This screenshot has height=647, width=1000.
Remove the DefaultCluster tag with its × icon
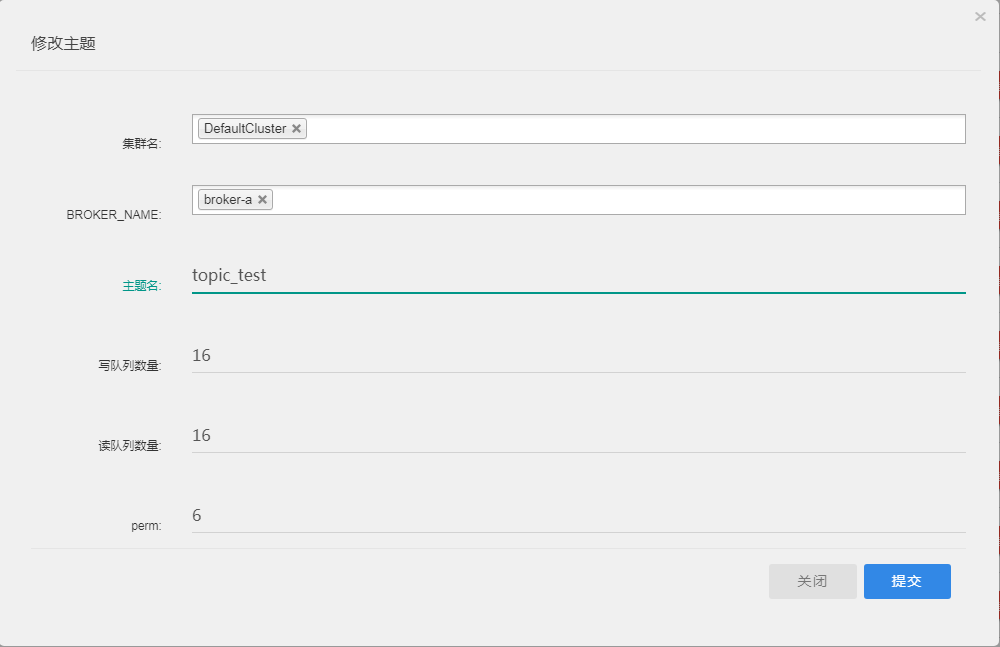[296, 128]
